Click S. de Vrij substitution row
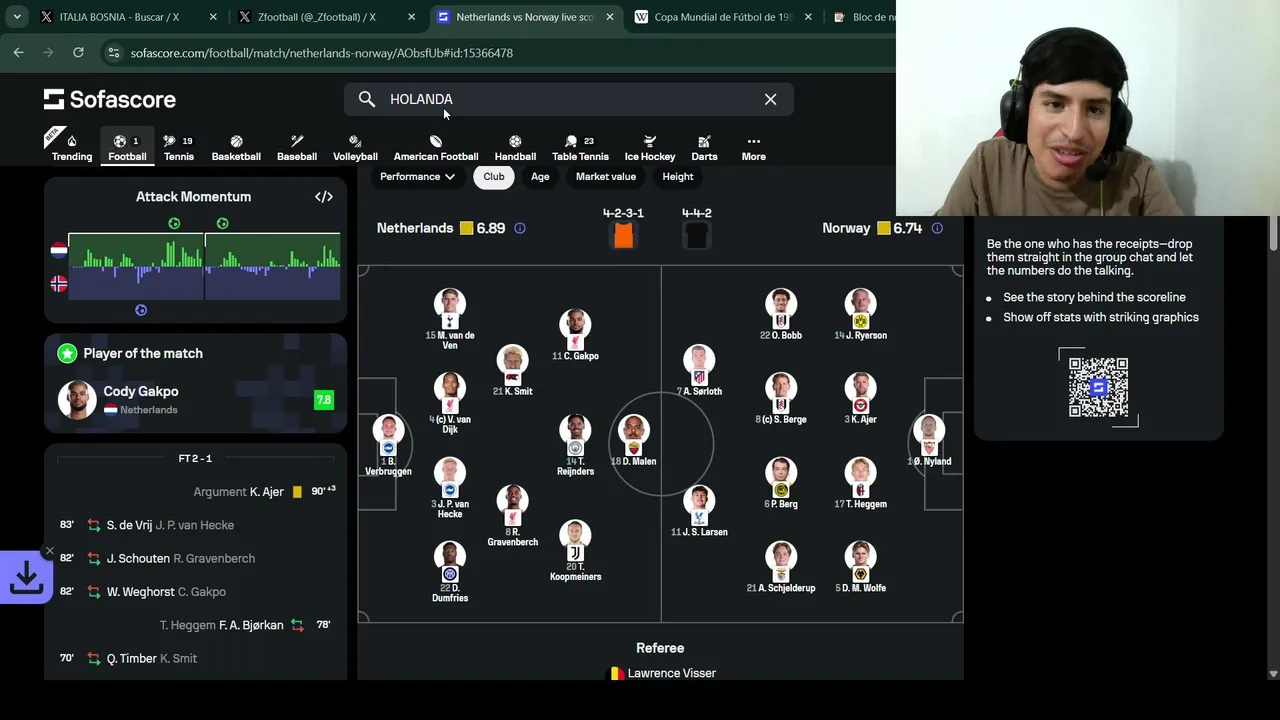The height and width of the screenshot is (720, 1280). coord(195,525)
